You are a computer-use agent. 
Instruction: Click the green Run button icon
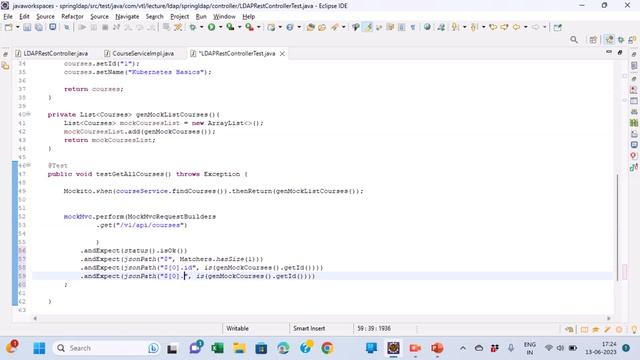(211, 27)
